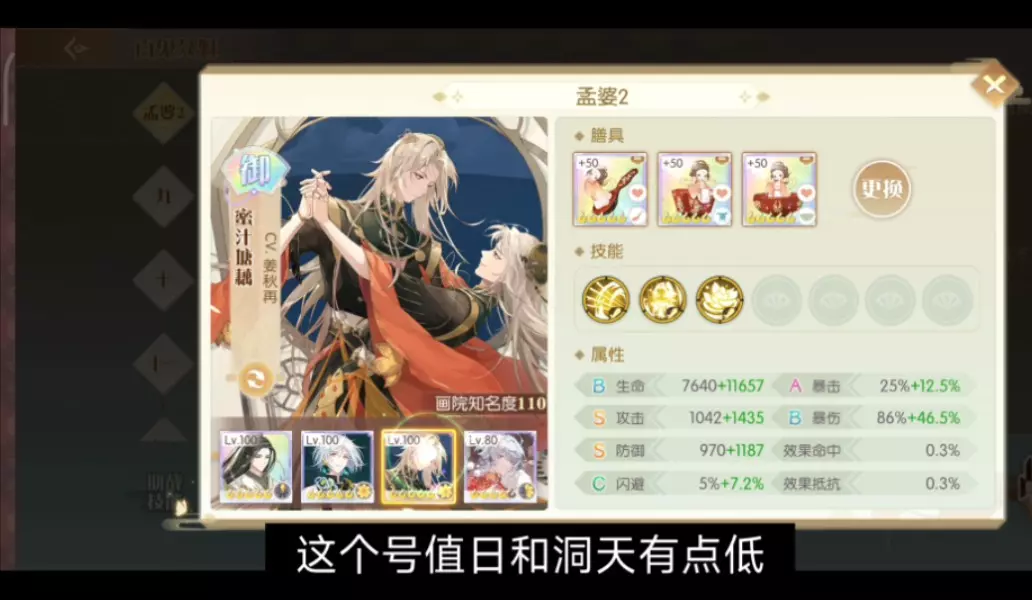Toggle the orange swap artwork icon
Image resolution: width=1032 pixels, height=600 pixels.
click(x=255, y=380)
